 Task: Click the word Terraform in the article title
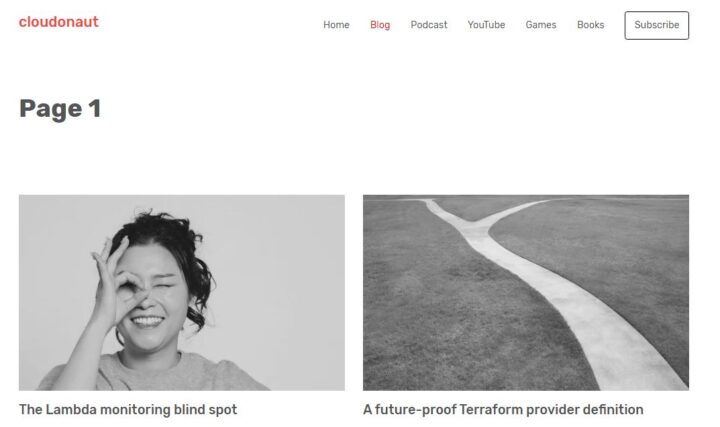(x=490, y=410)
